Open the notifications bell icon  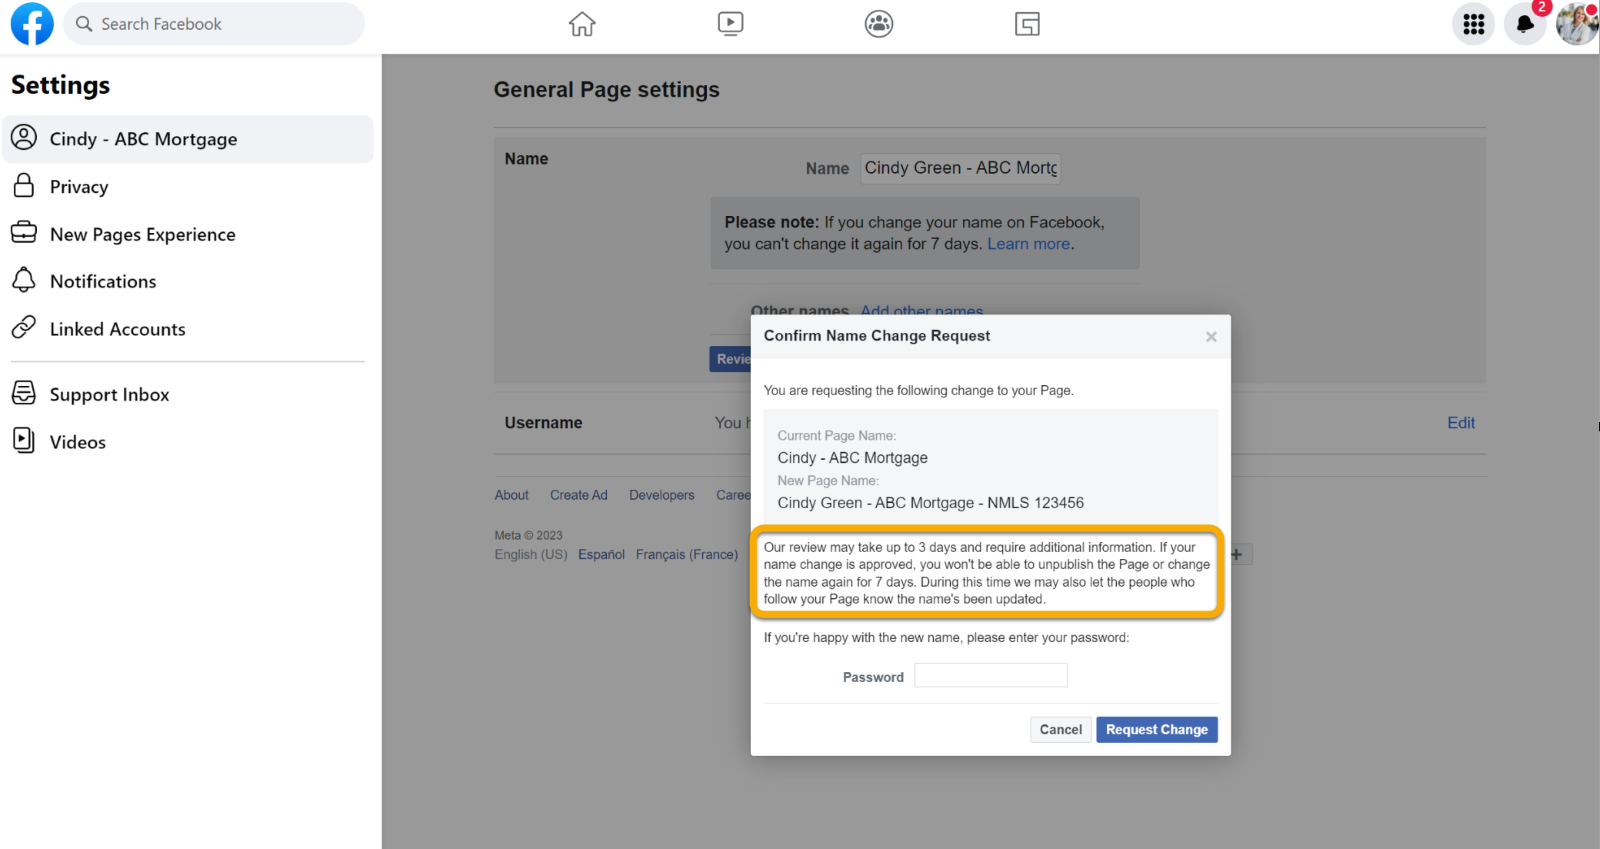[1525, 24]
